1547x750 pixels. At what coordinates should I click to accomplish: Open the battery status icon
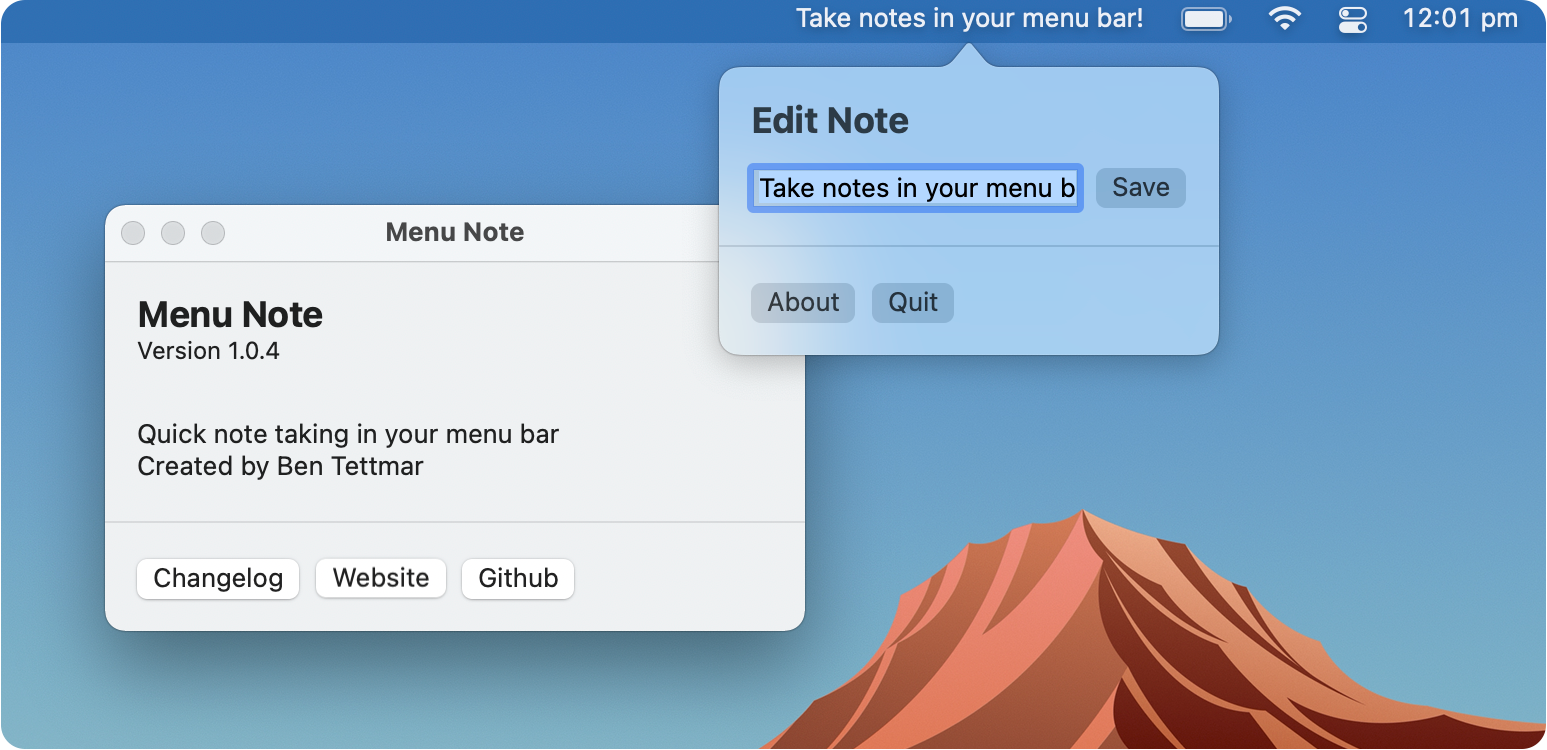(1206, 19)
